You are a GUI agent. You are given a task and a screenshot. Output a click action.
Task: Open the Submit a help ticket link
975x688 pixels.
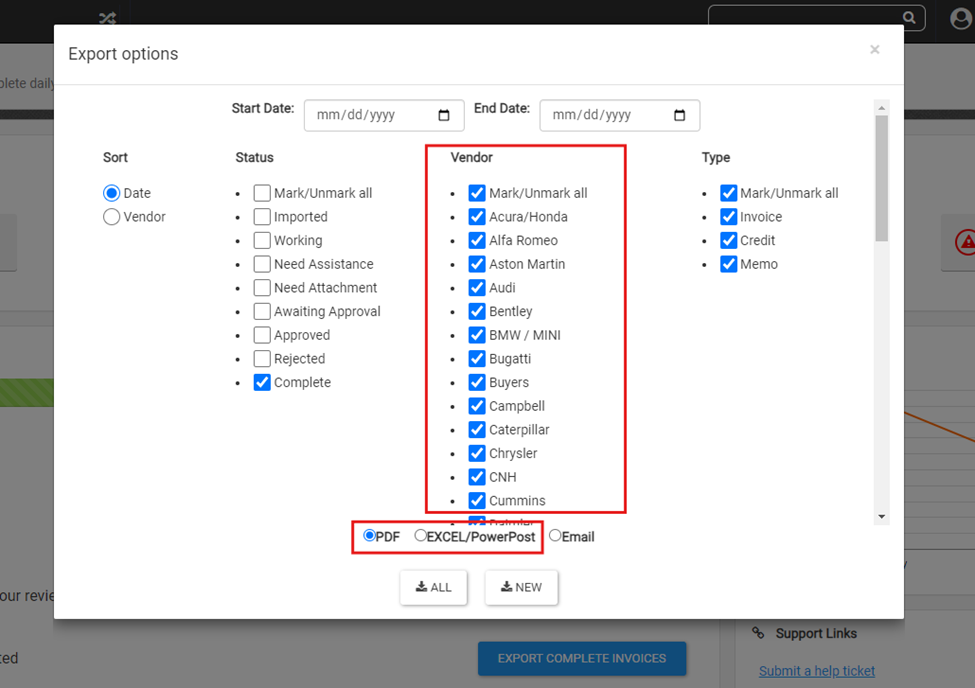(816, 671)
